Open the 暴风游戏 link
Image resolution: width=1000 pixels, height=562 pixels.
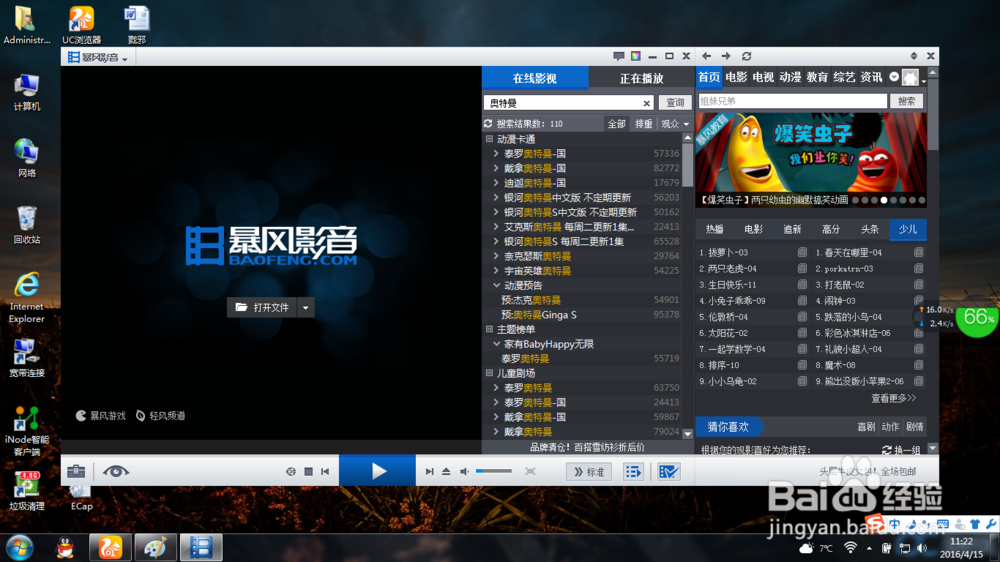[x=101, y=416]
